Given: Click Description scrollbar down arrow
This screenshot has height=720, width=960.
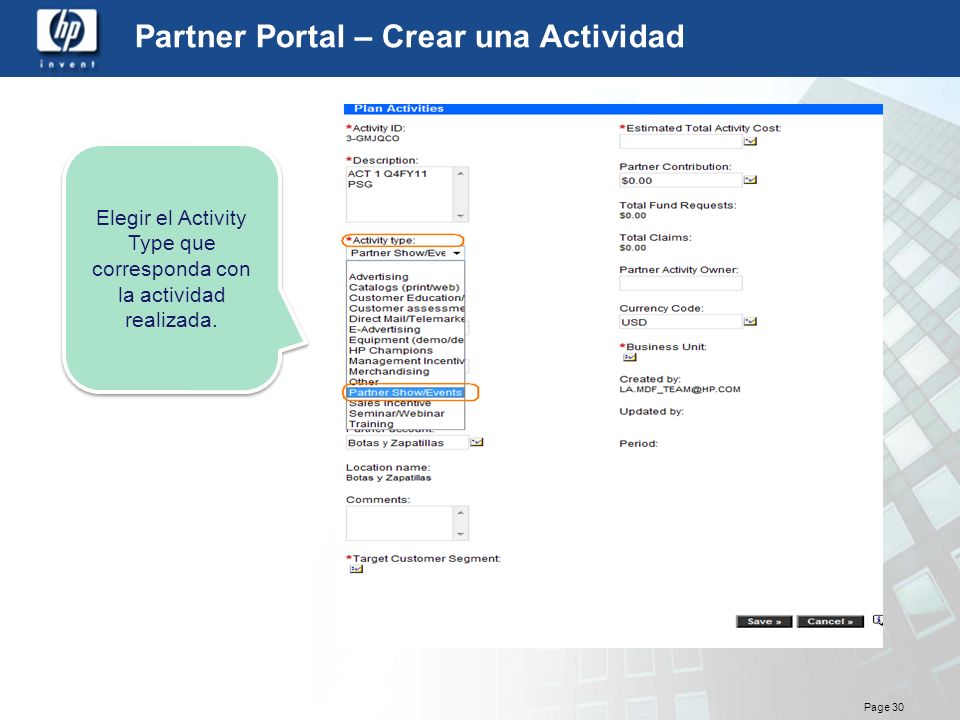Looking at the screenshot, I should [460, 216].
